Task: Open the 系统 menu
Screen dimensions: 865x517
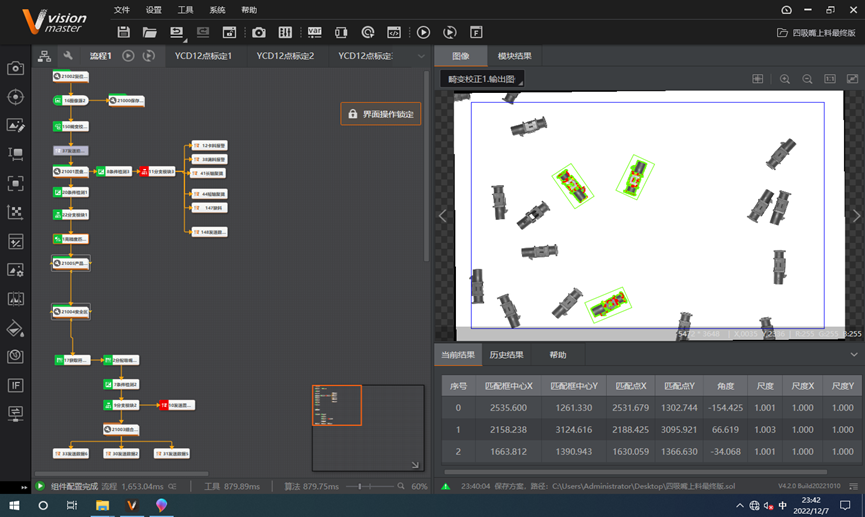Action: [217, 10]
